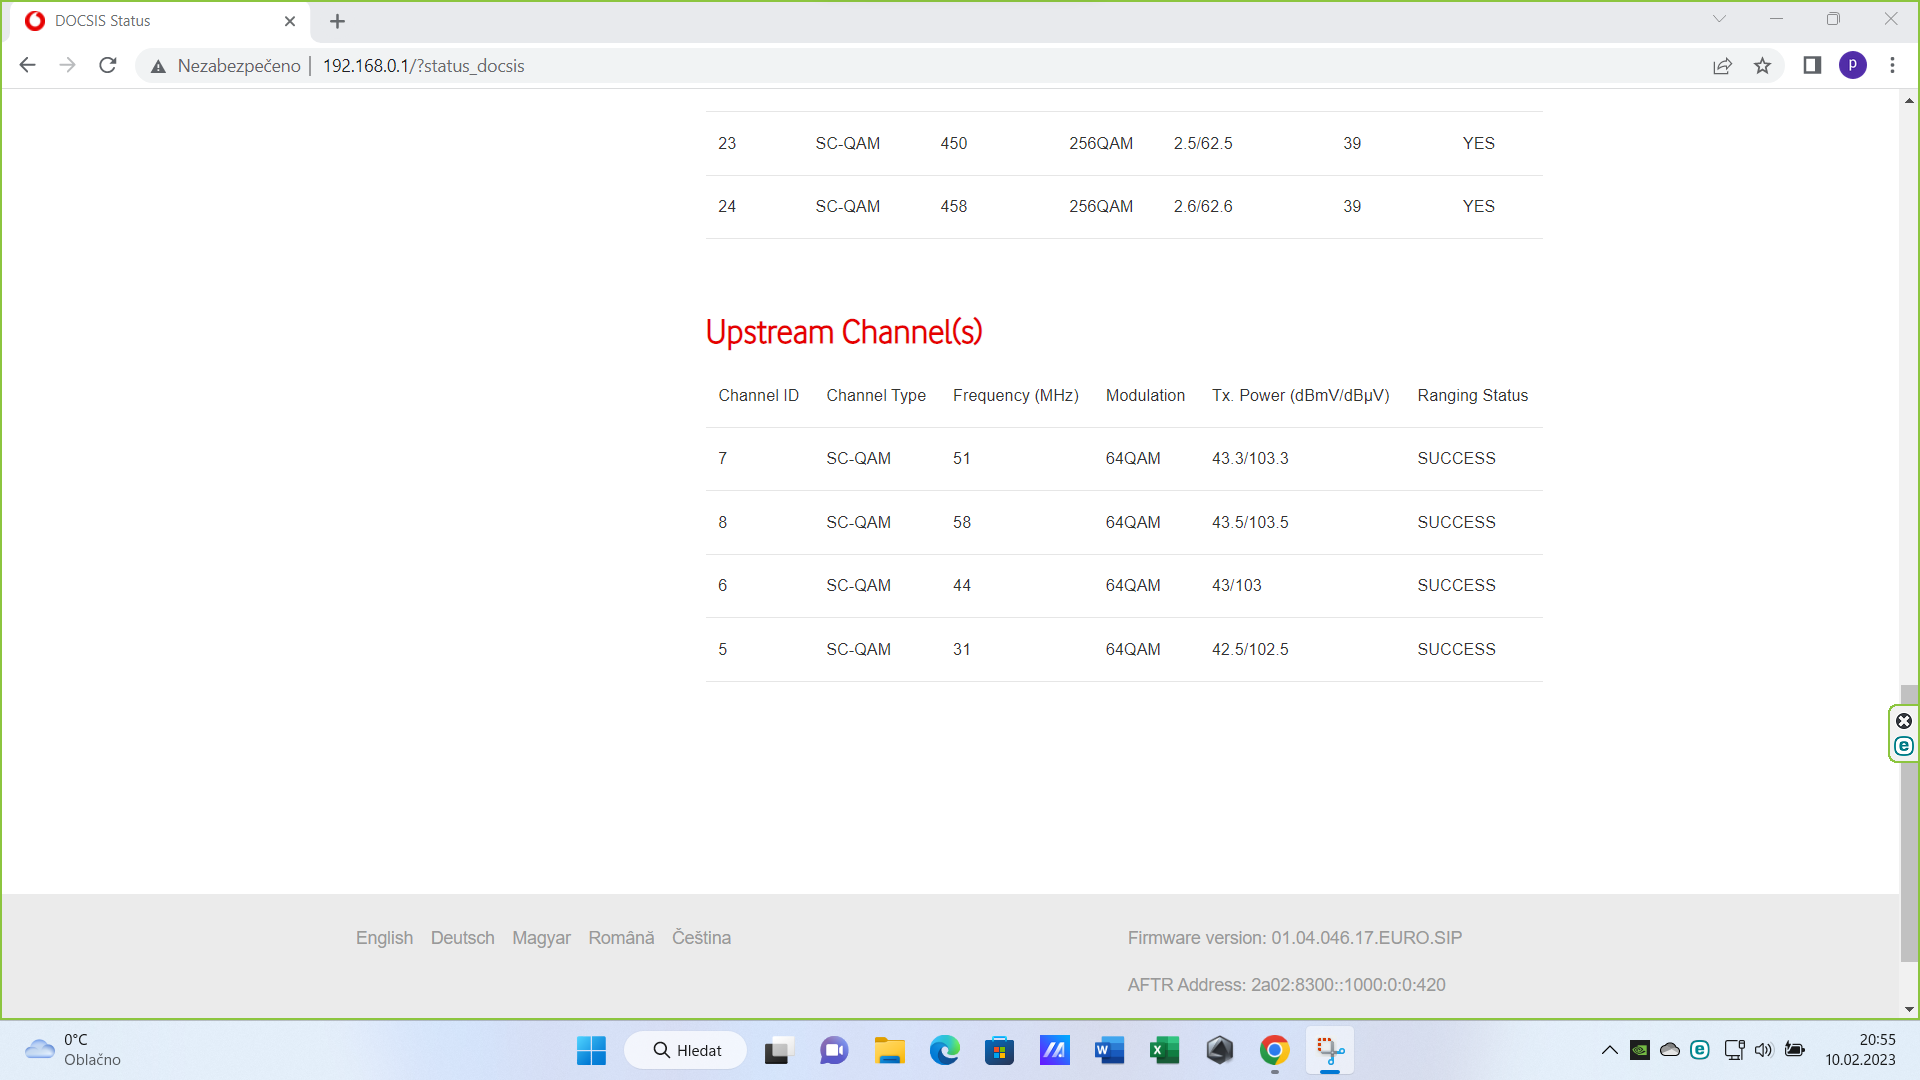The height and width of the screenshot is (1080, 1920).
Task: Open the dark hexagon app on taskbar
Action: 1219,1050
